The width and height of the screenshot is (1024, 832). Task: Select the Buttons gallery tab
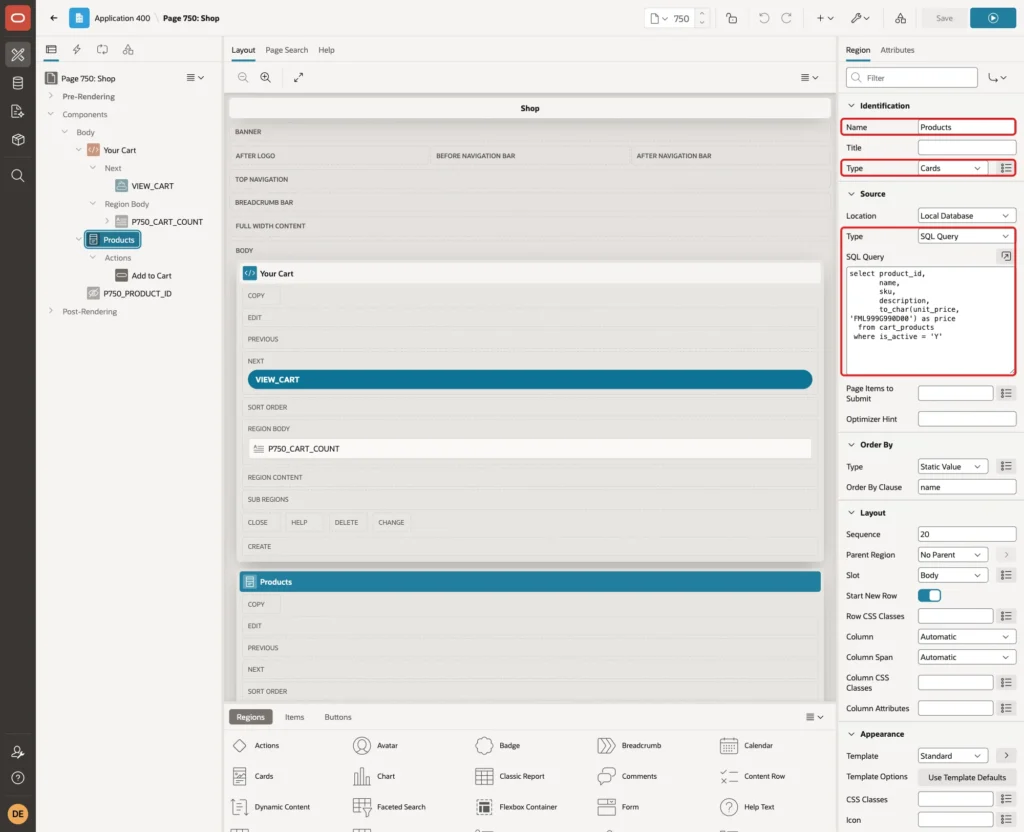point(338,717)
